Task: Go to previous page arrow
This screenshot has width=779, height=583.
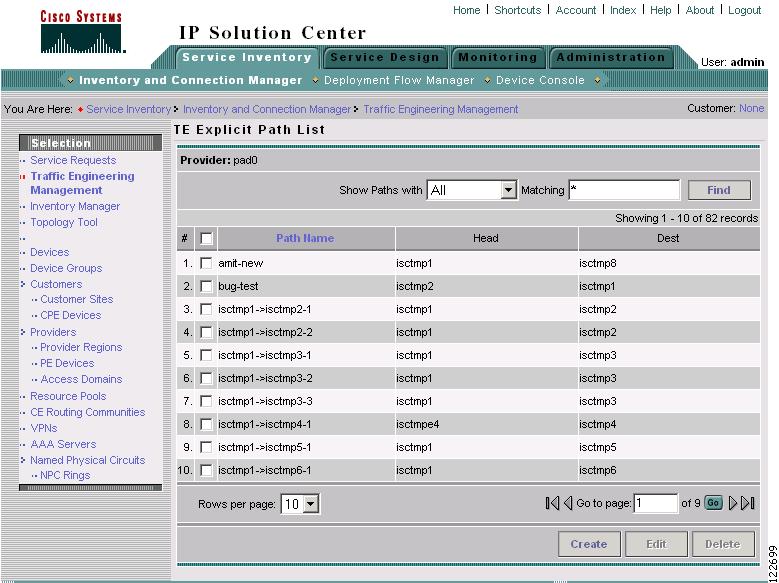Action: tap(568, 503)
